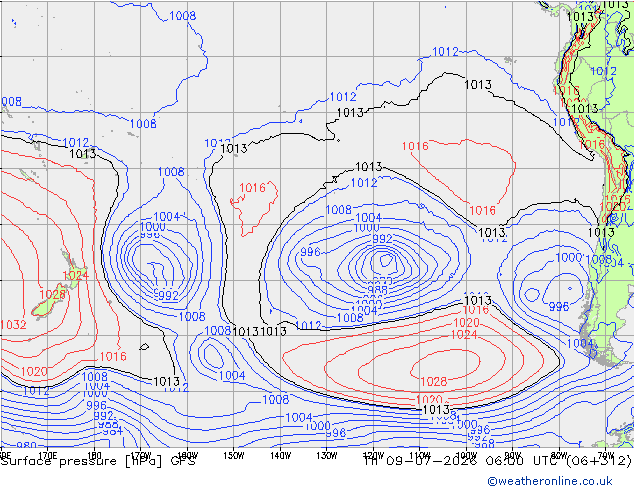This screenshot has height=490, width=634.
Task: Click the 1032 isobar label
Action: coord(13,325)
